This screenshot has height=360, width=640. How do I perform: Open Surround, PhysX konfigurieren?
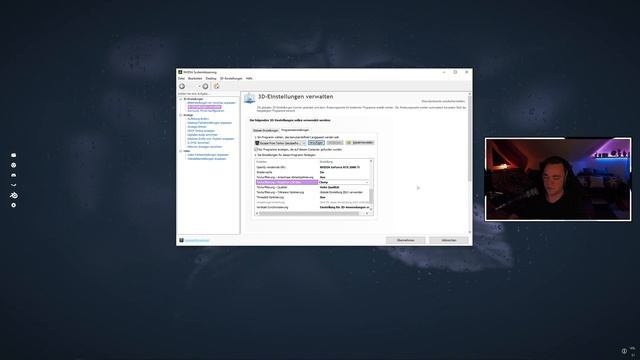coord(205,111)
